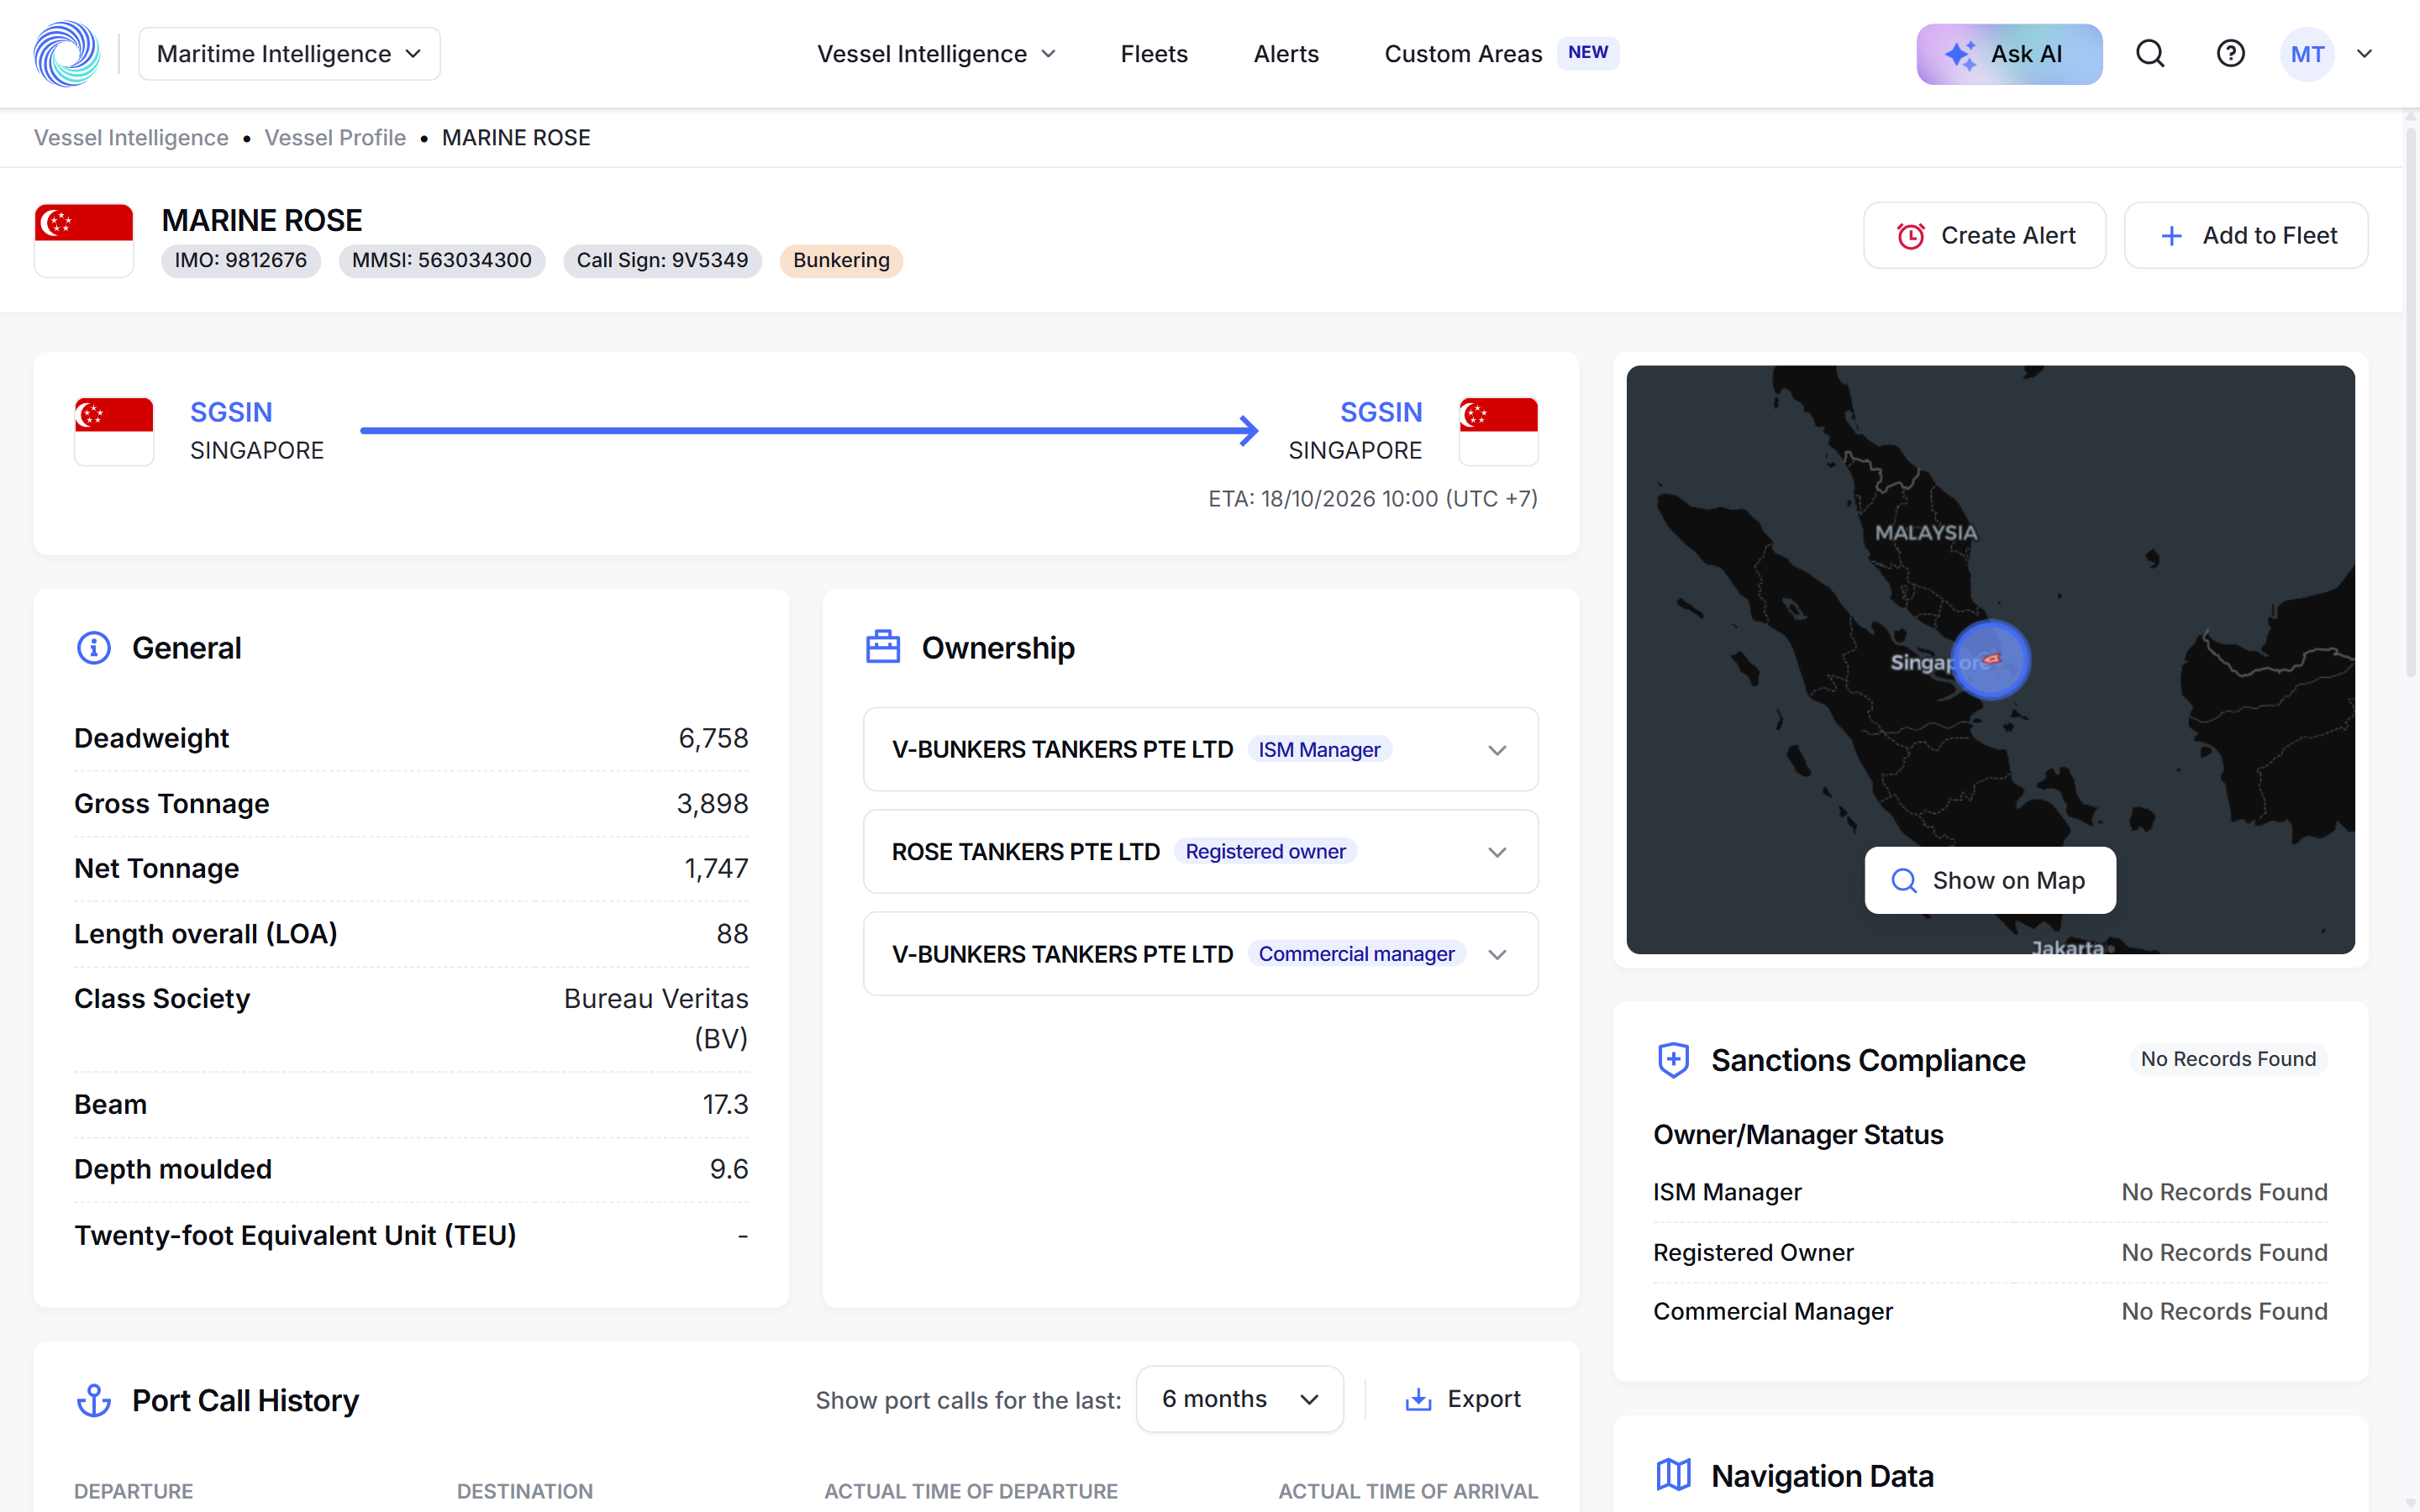
Task: Click the Ownership briefcase icon
Action: (x=883, y=647)
